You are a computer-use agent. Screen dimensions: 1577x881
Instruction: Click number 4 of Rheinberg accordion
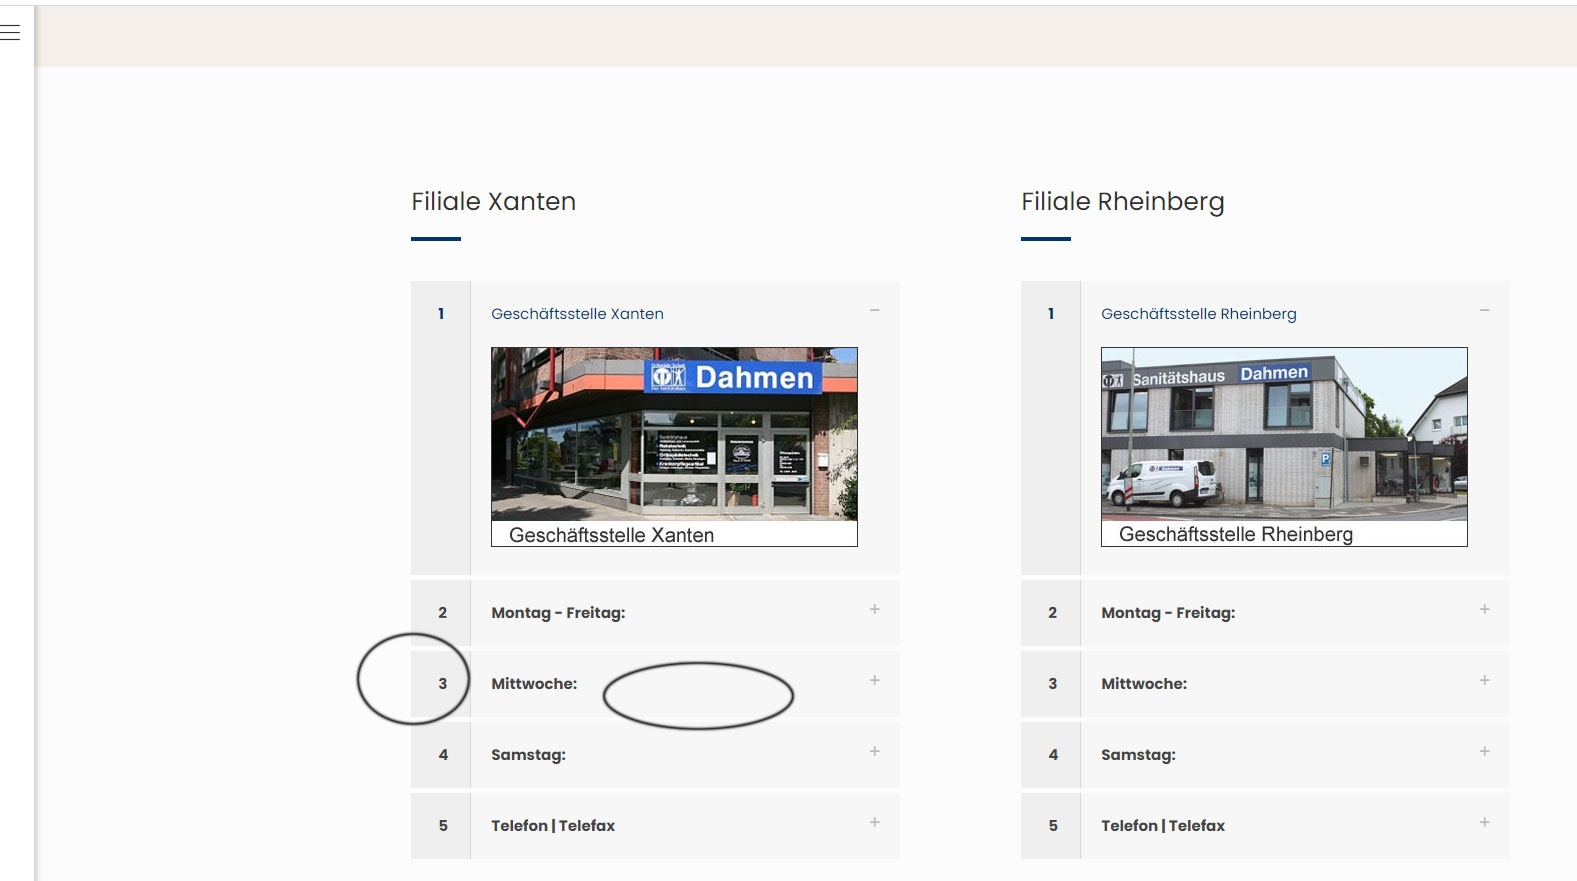click(1053, 755)
